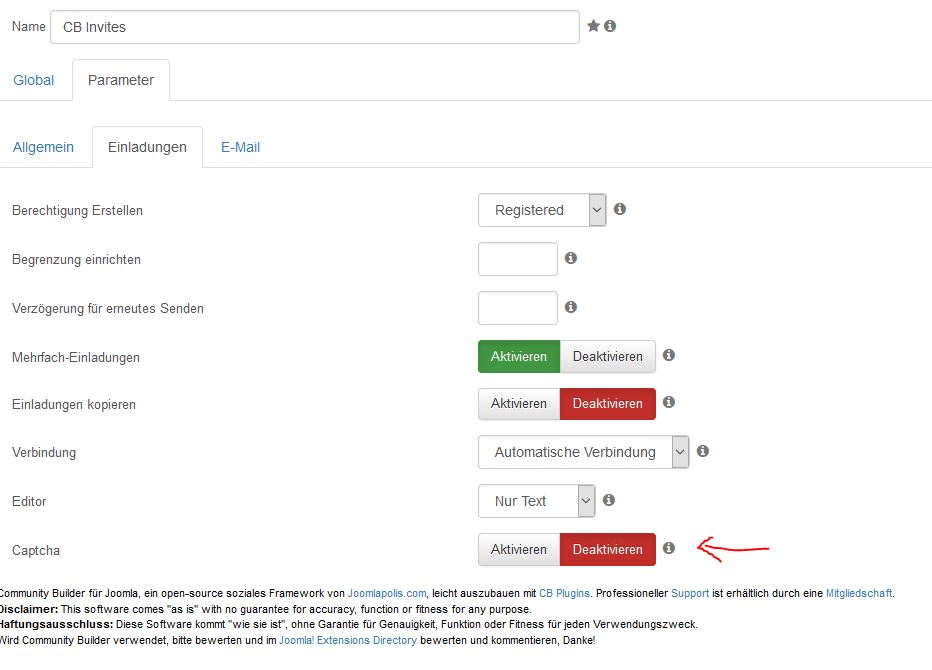932x670 pixels.
Task: Show info for Einladungen kopieren
Action: coord(669,402)
